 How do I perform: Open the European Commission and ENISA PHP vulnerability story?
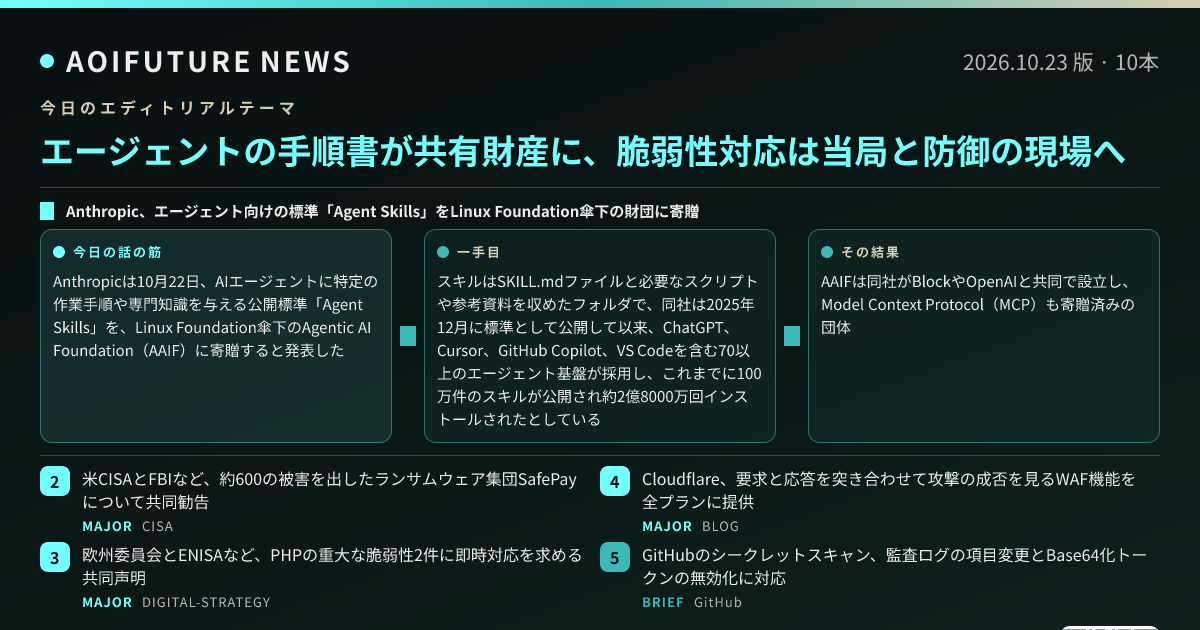[332, 566]
